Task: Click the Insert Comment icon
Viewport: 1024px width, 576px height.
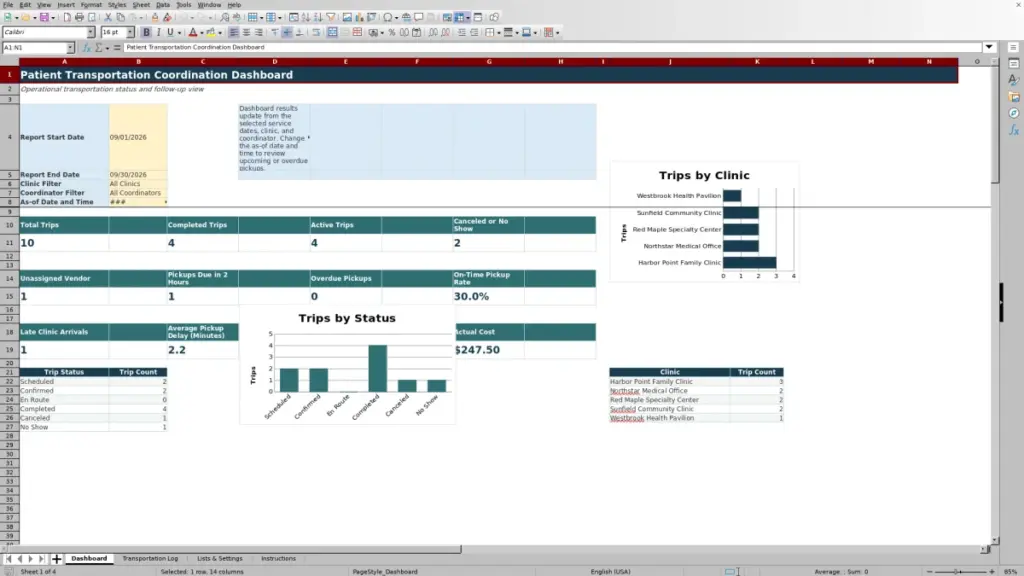Action: point(419,18)
